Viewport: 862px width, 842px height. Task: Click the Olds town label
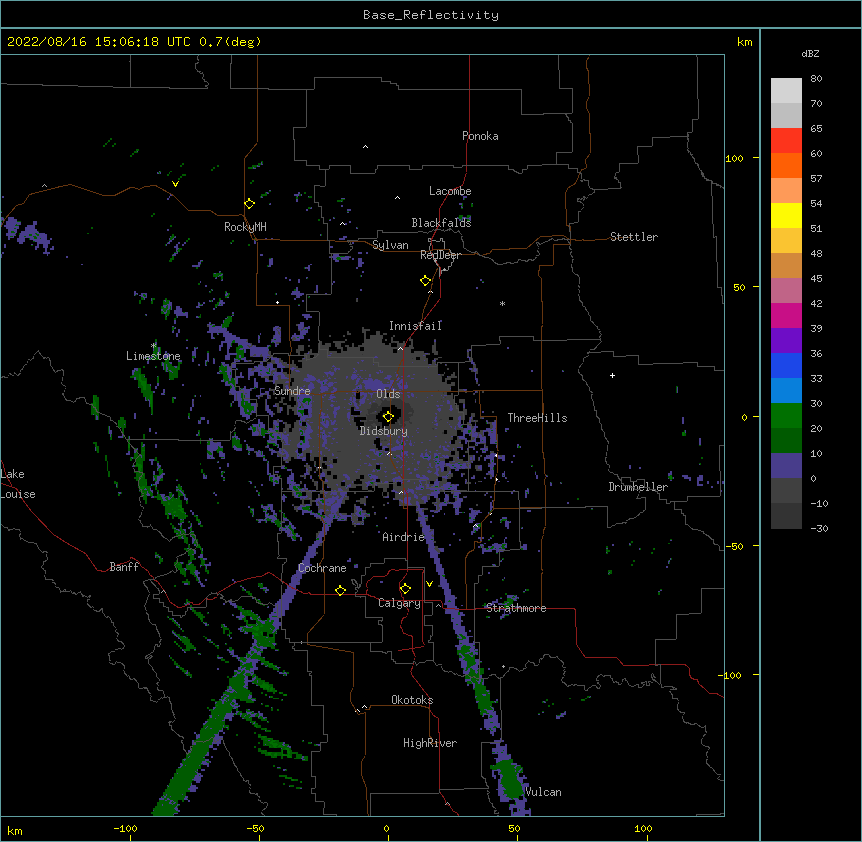[388, 394]
